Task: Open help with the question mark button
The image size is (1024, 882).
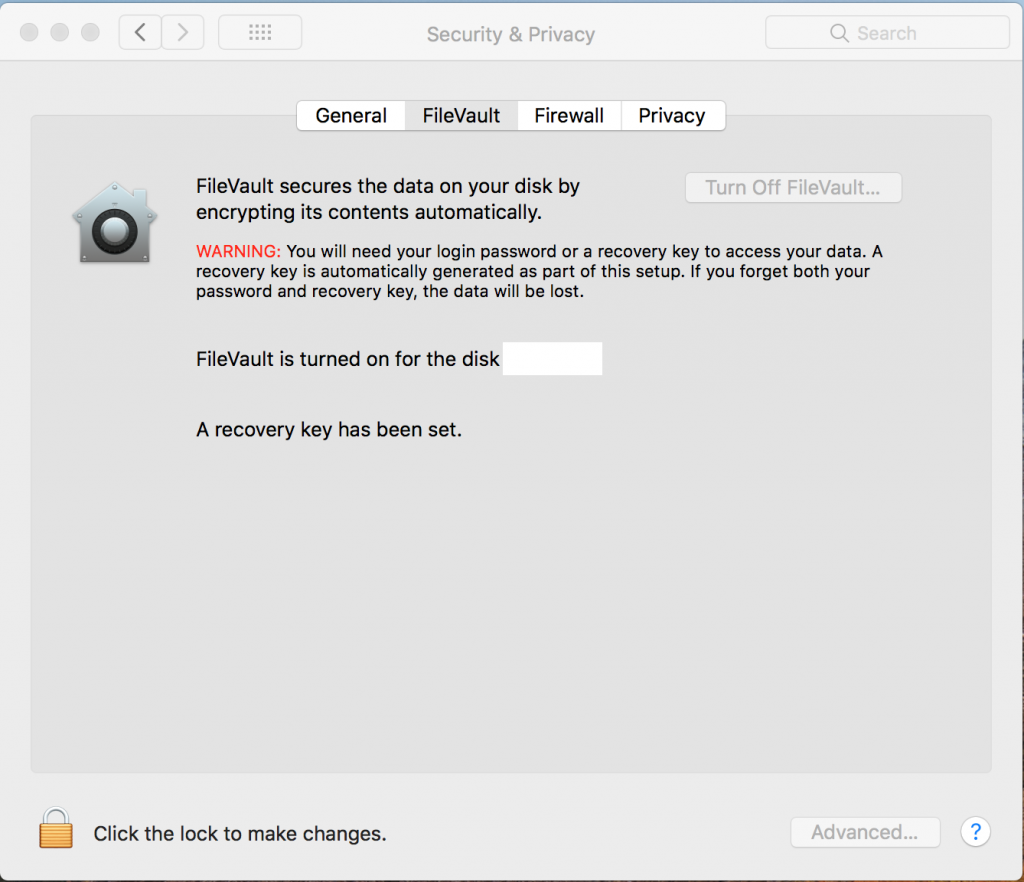Action: 975,832
